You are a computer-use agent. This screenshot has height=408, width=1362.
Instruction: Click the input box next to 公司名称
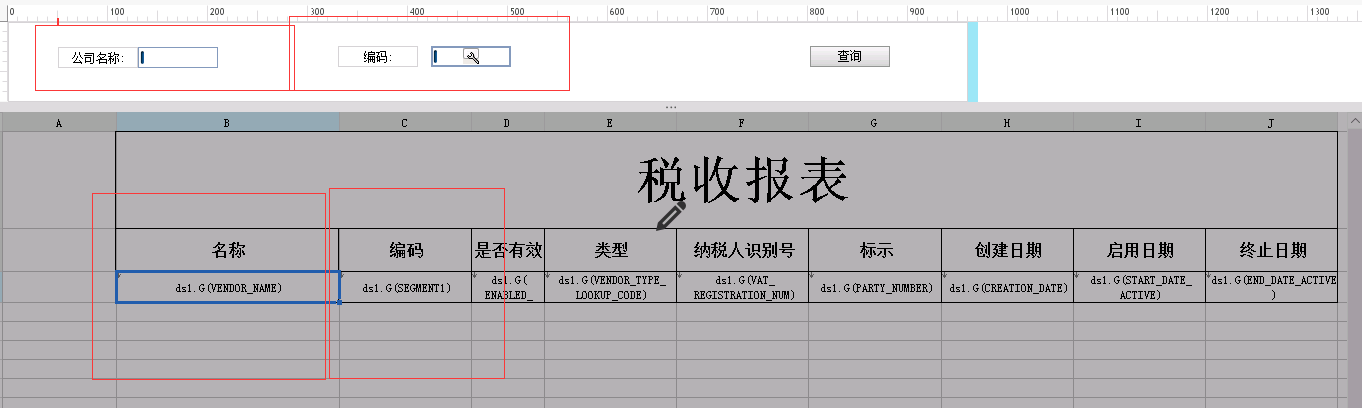(x=178, y=58)
